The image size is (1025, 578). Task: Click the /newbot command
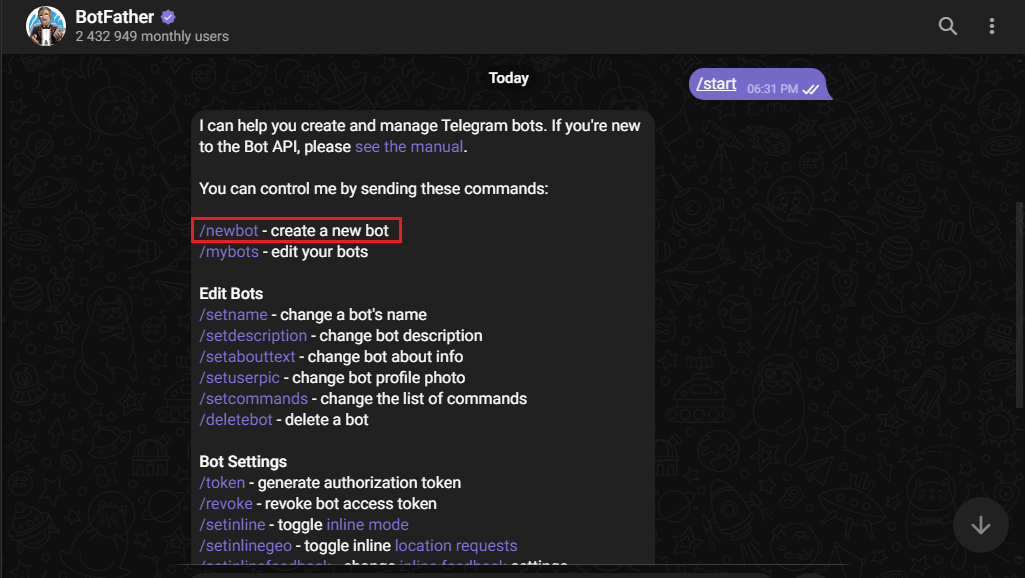(229, 231)
